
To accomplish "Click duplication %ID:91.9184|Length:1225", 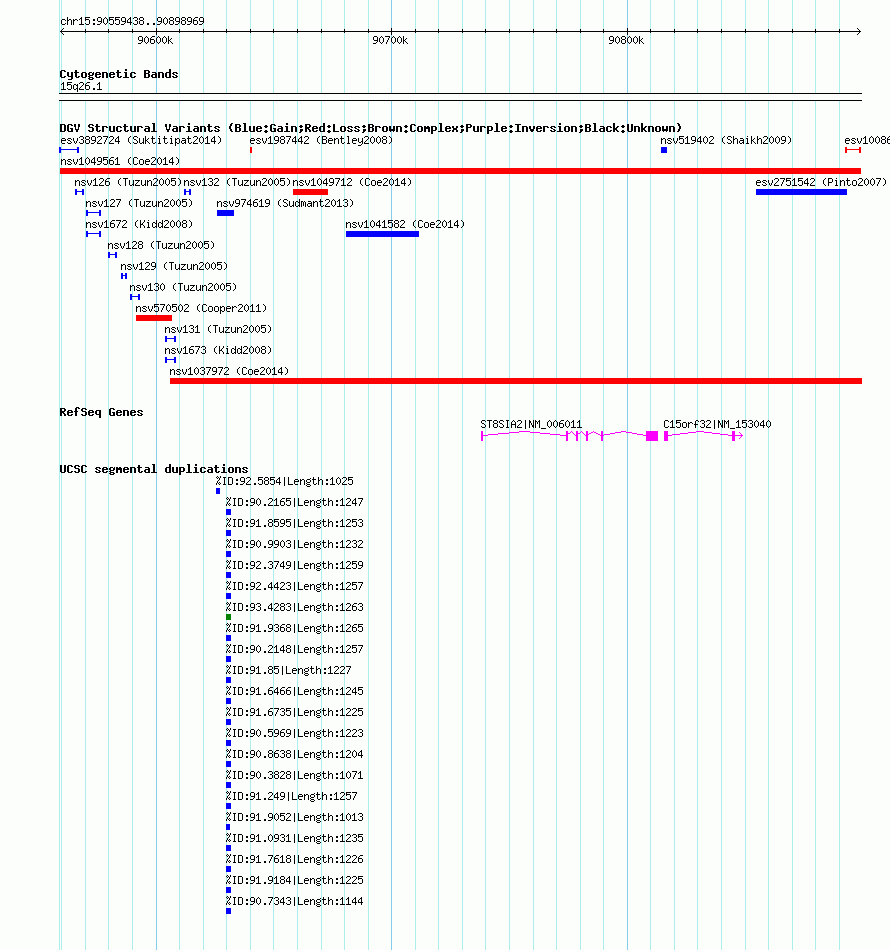I will coord(294,880).
